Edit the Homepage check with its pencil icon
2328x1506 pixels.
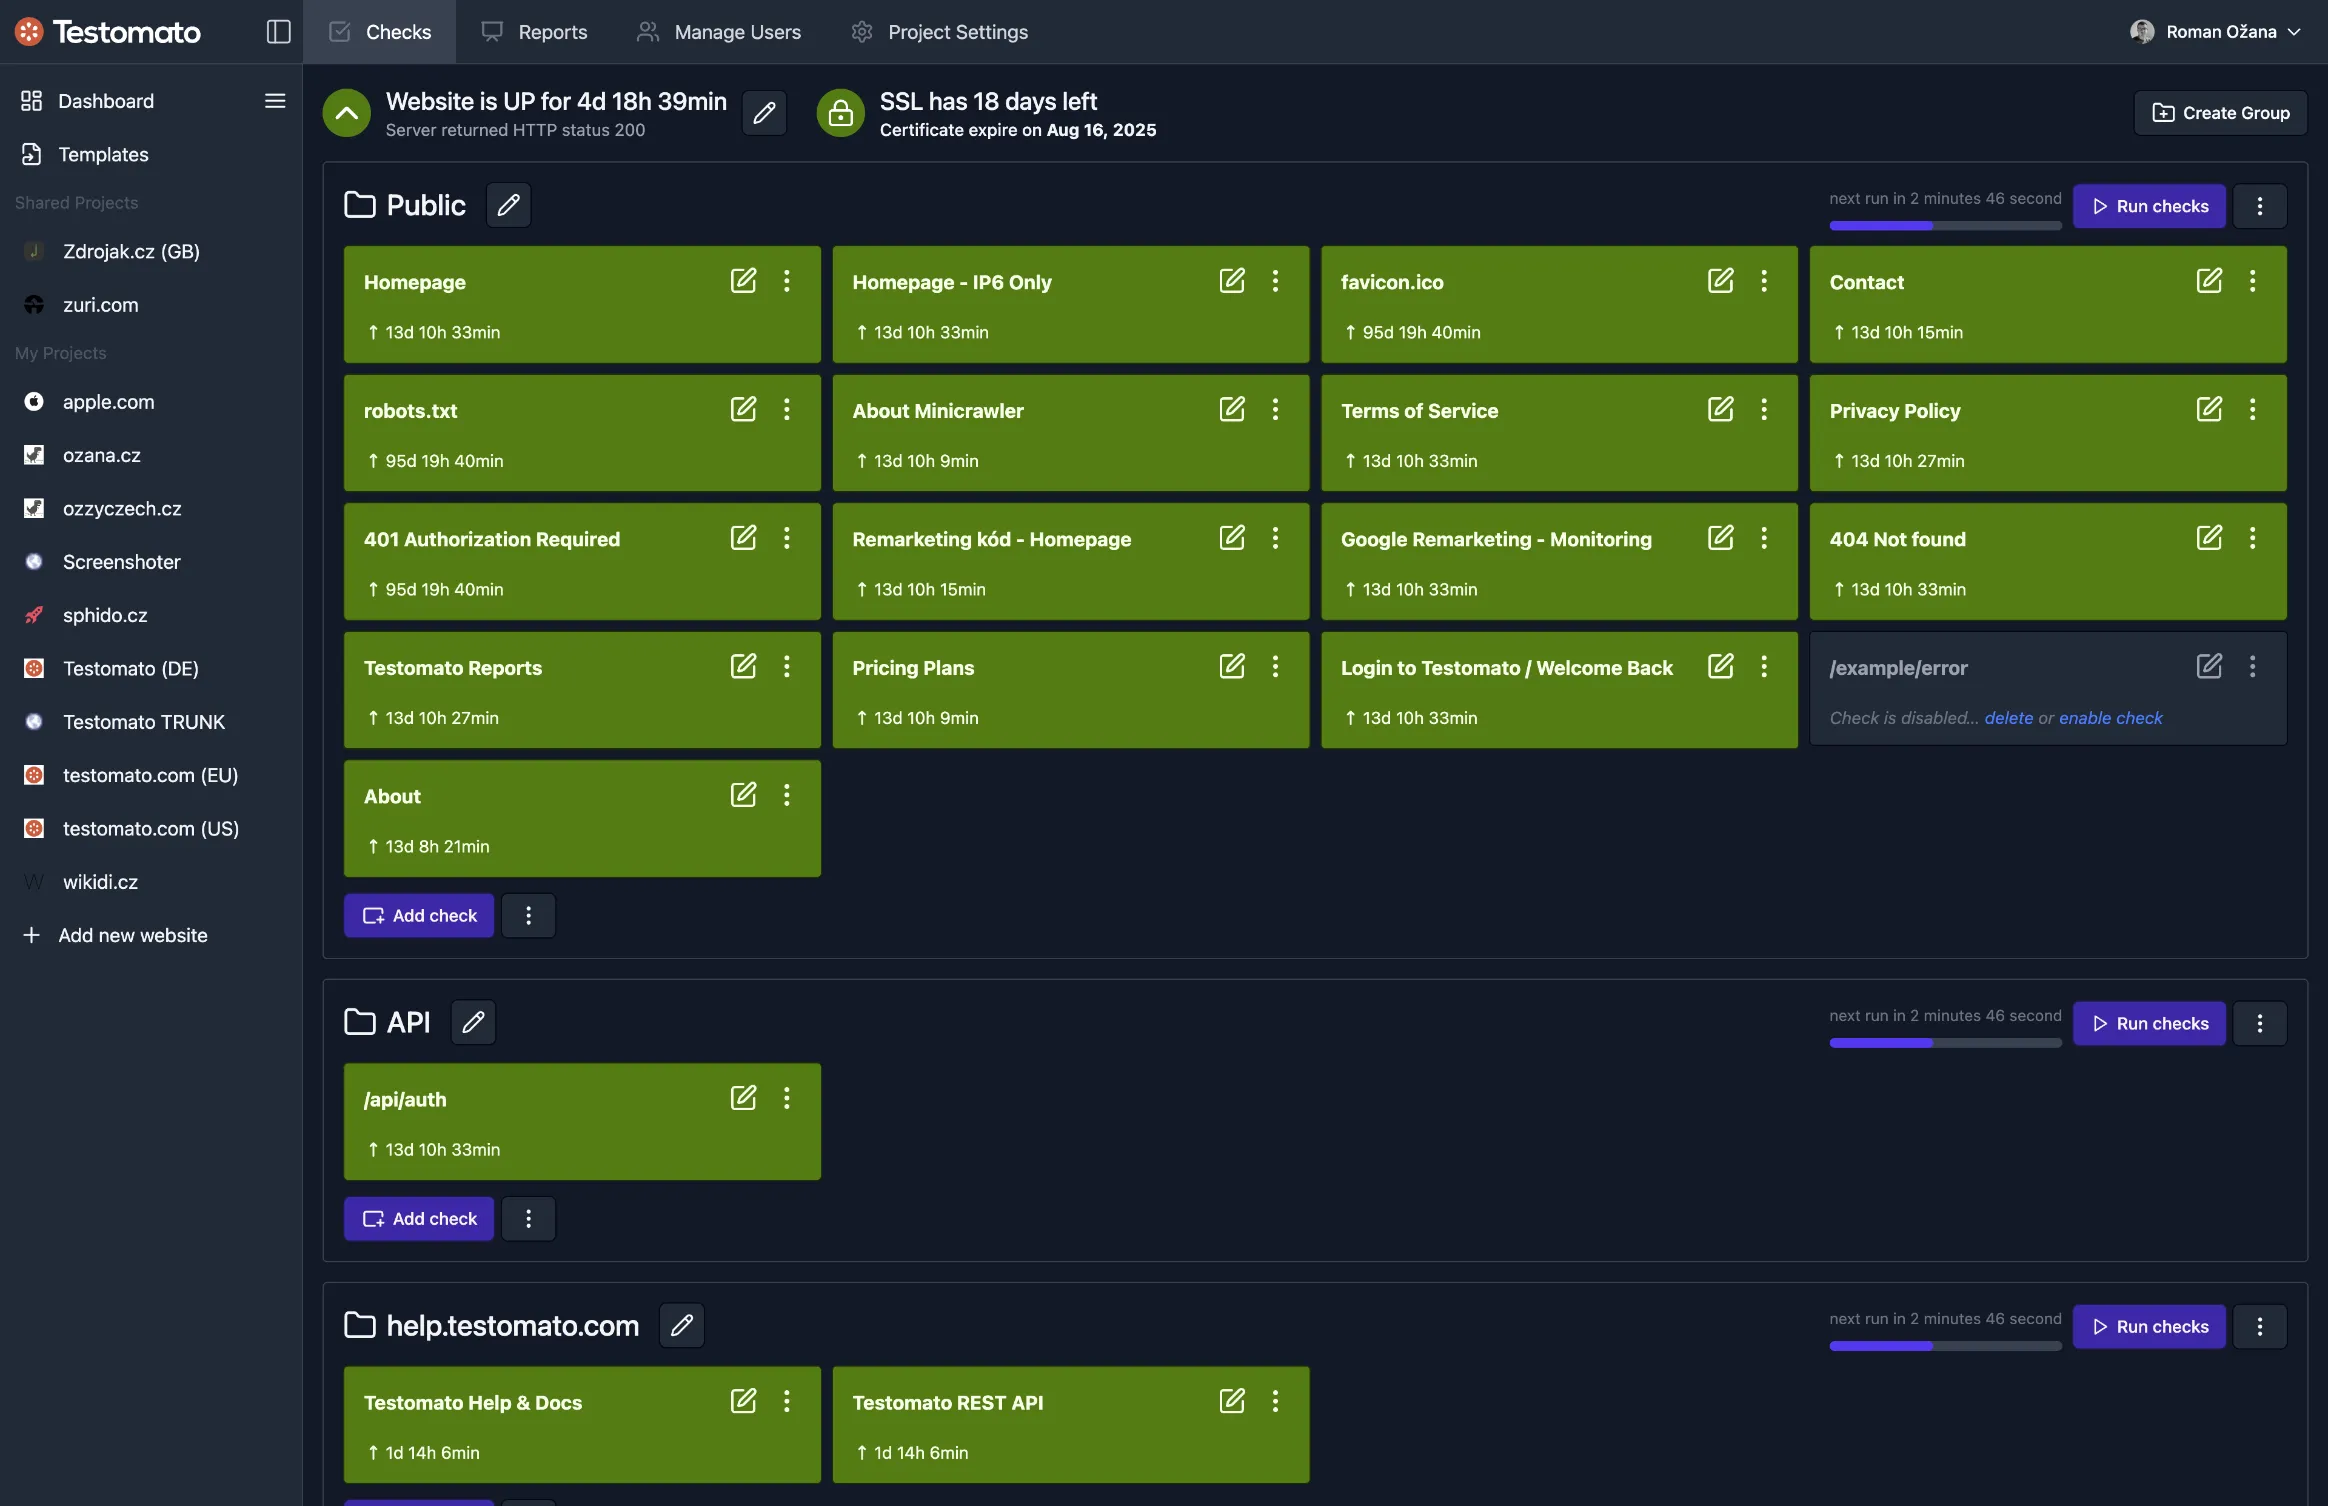point(744,281)
